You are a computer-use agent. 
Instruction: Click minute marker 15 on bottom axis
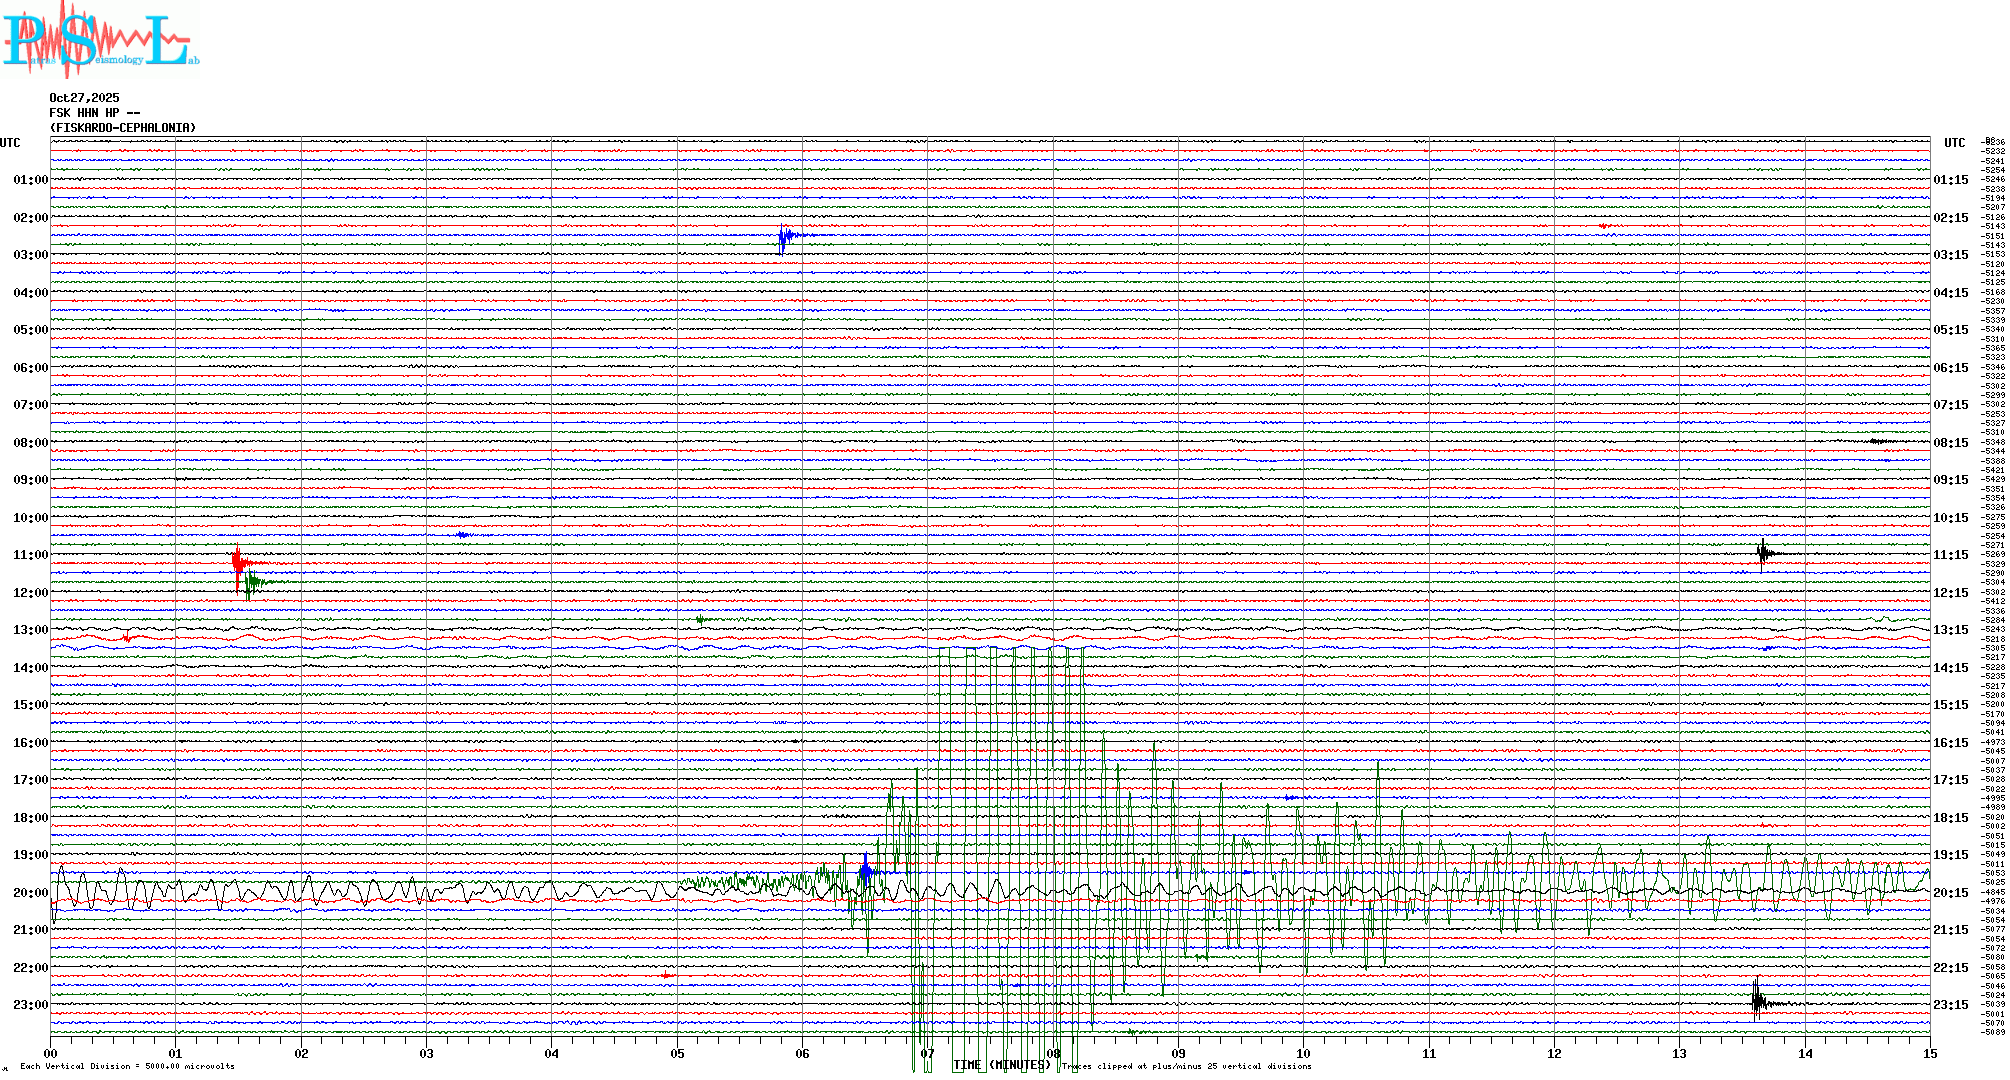coord(1929,1053)
